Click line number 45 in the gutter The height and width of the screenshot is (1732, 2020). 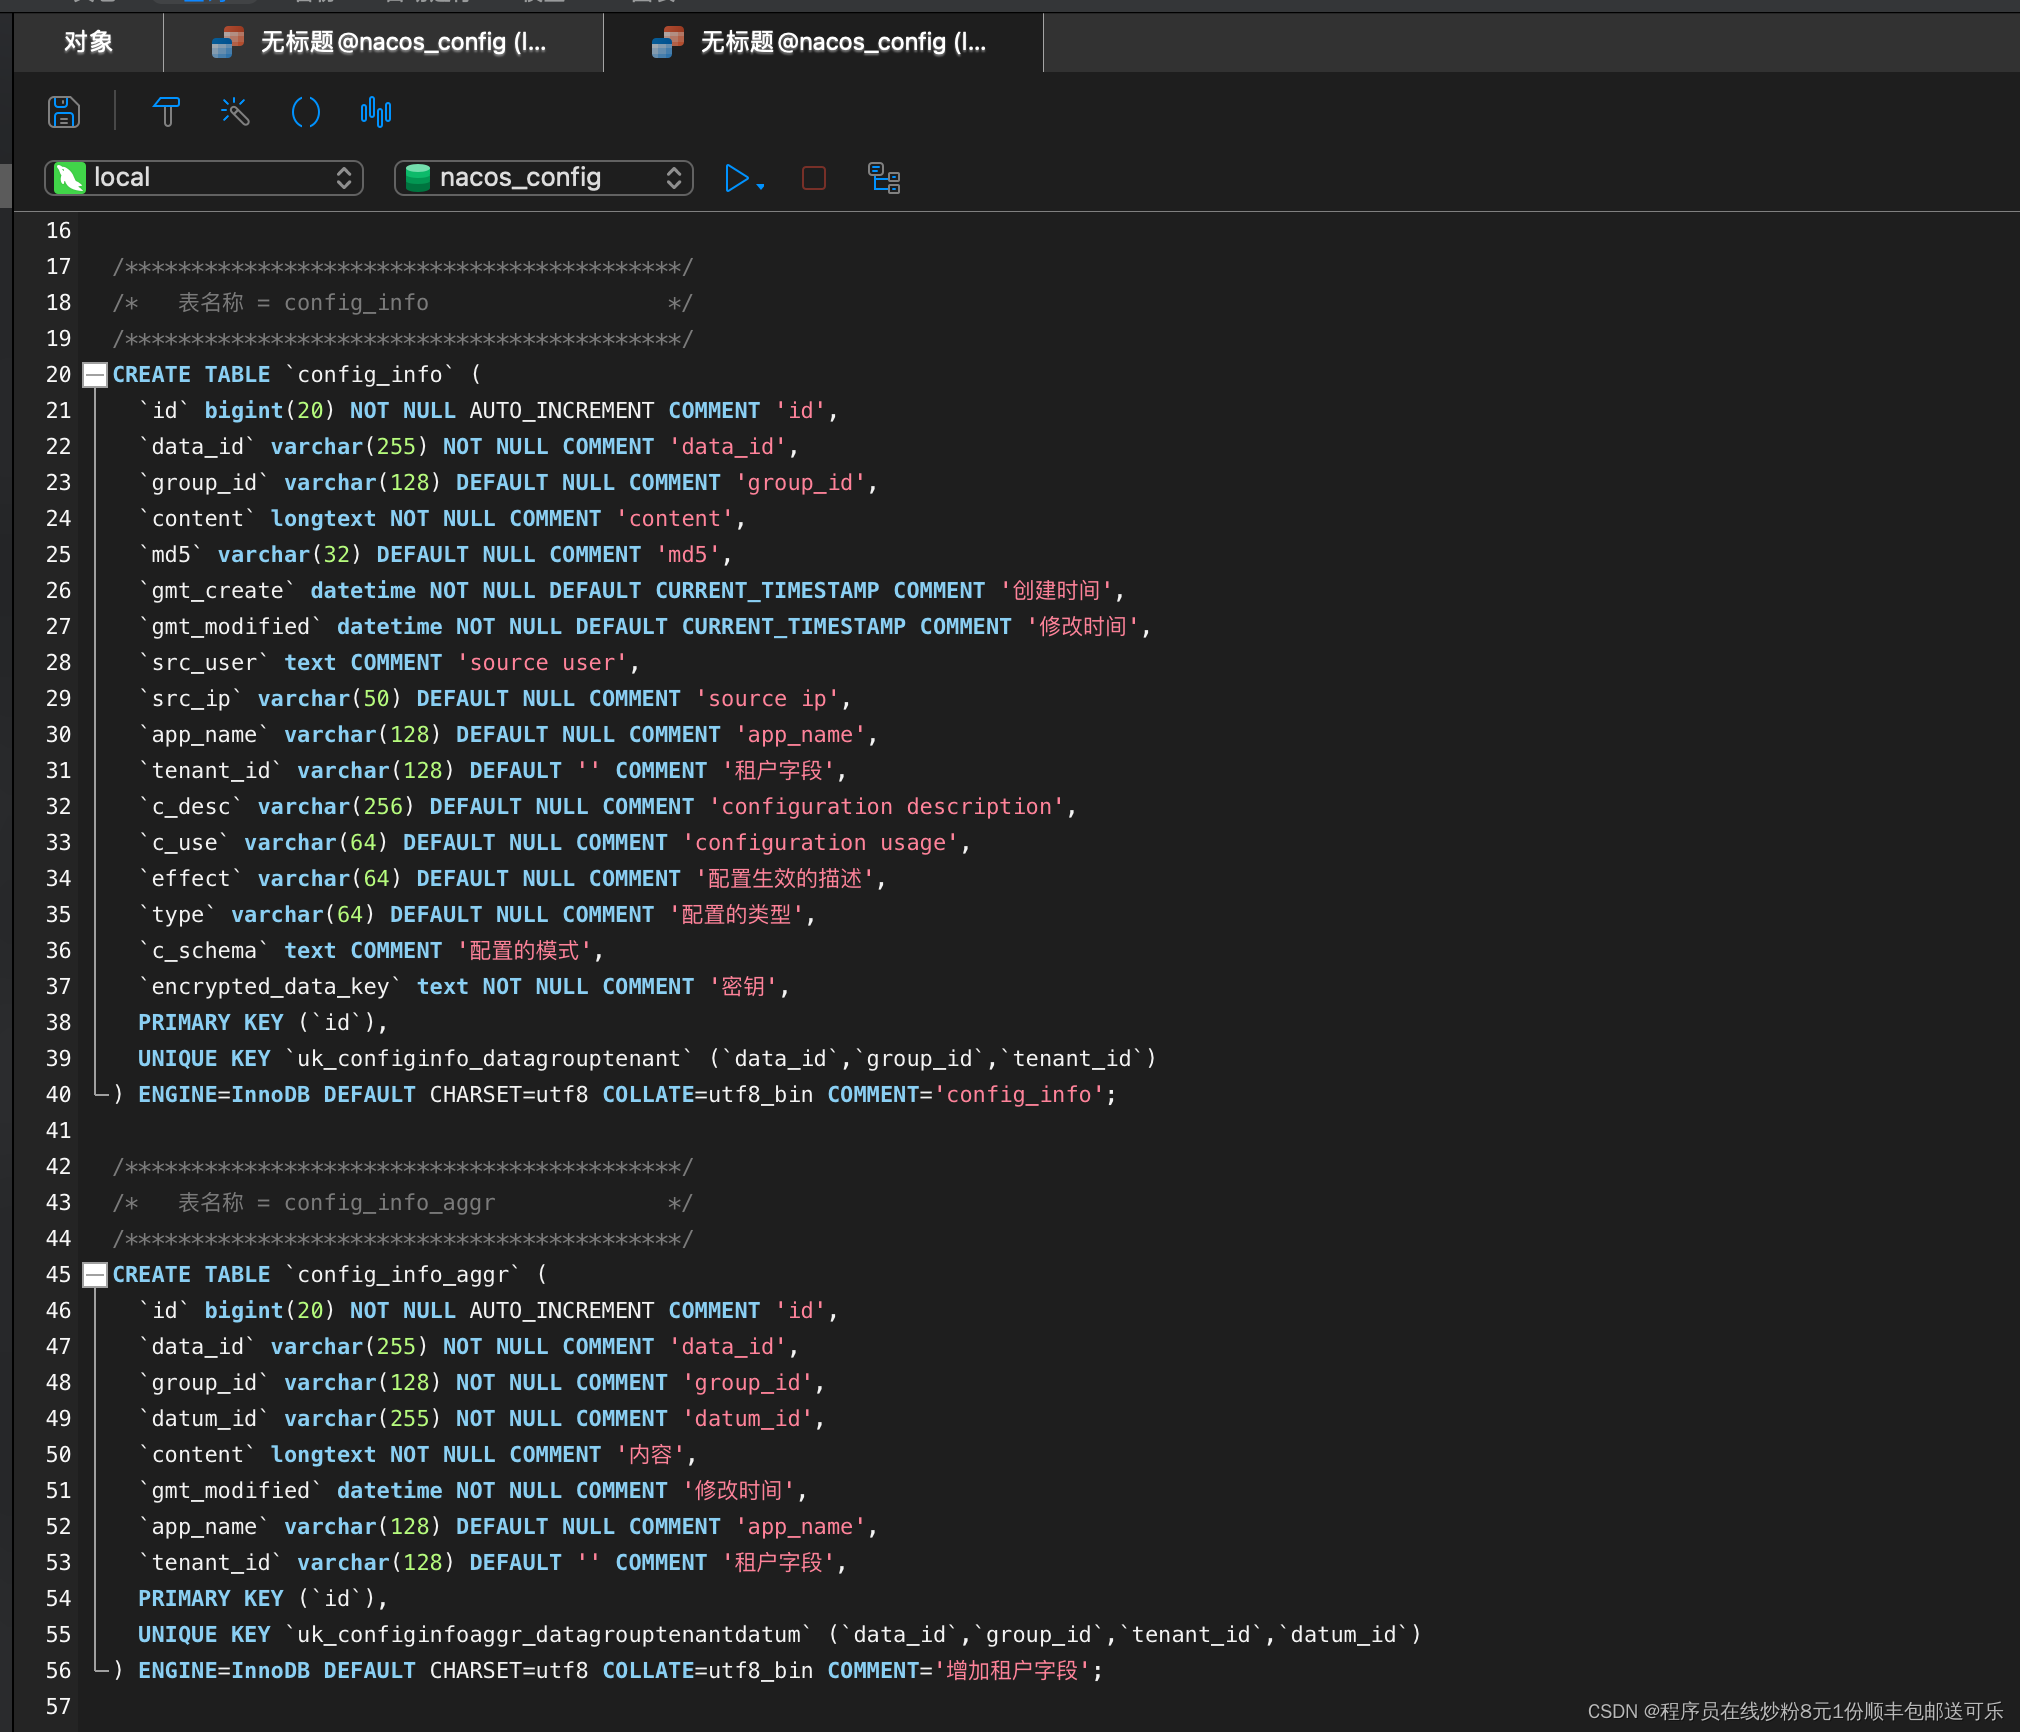click(x=58, y=1275)
